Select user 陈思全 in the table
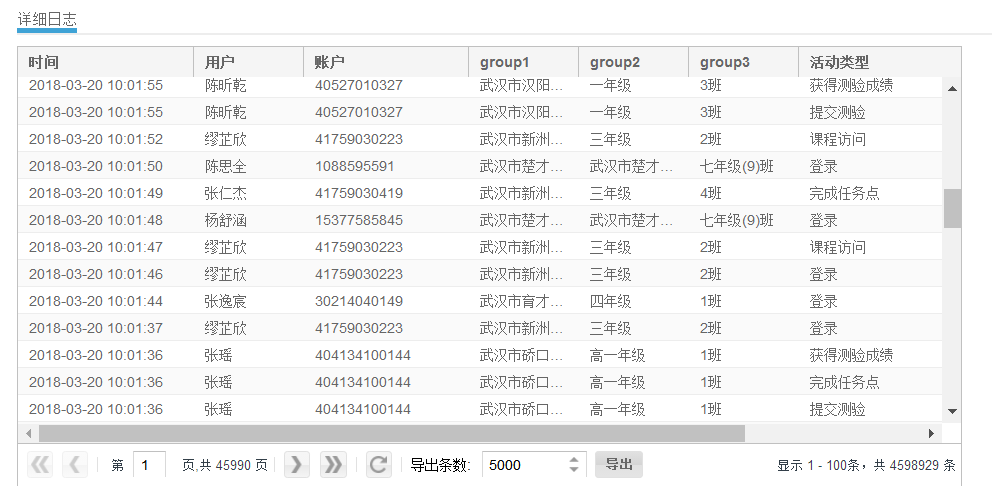992x489 pixels. pos(225,166)
